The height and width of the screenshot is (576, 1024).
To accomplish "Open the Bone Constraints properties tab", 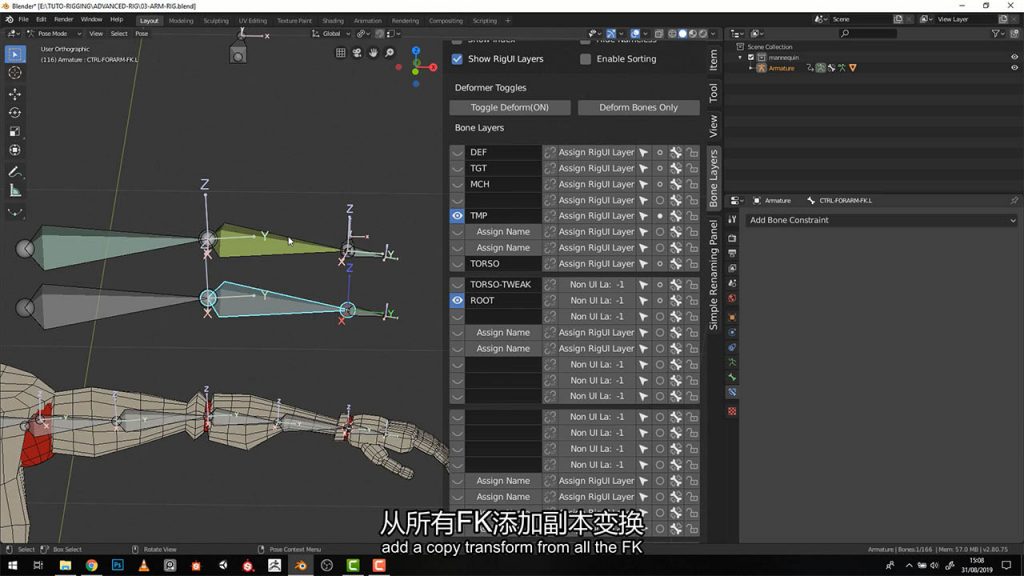I will coord(732,392).
